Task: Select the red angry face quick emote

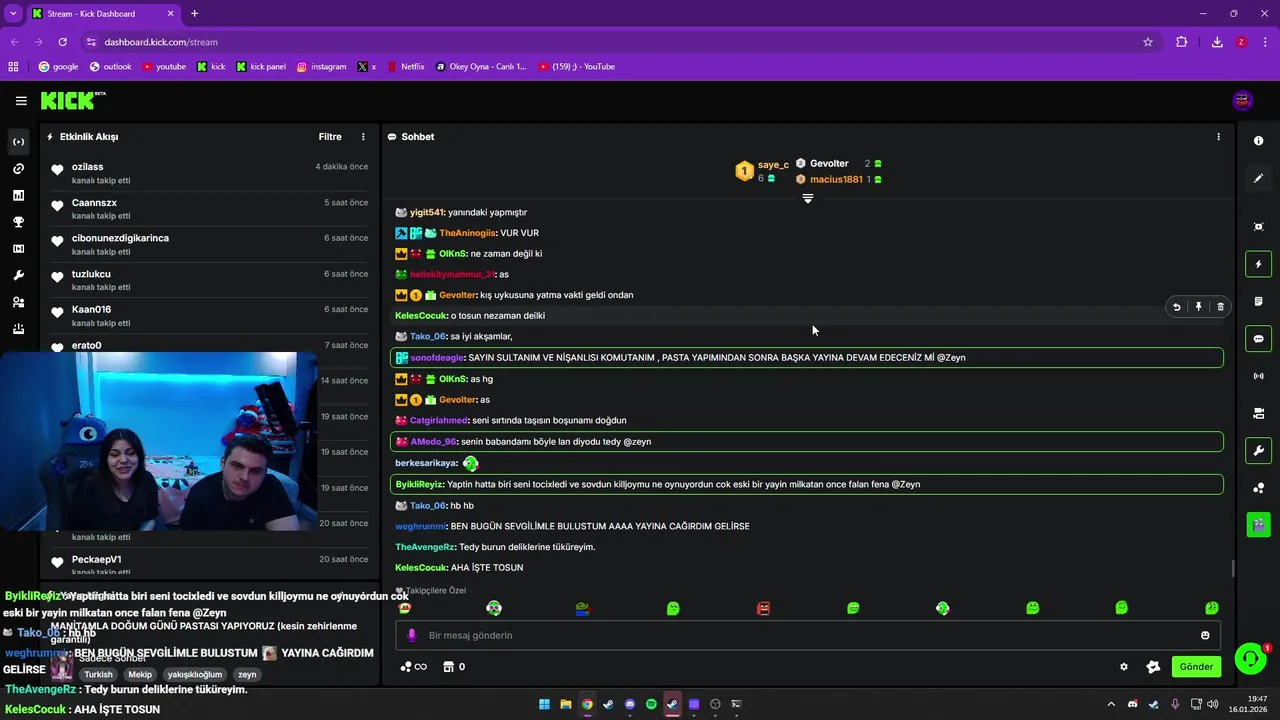Action: point(763,608)
